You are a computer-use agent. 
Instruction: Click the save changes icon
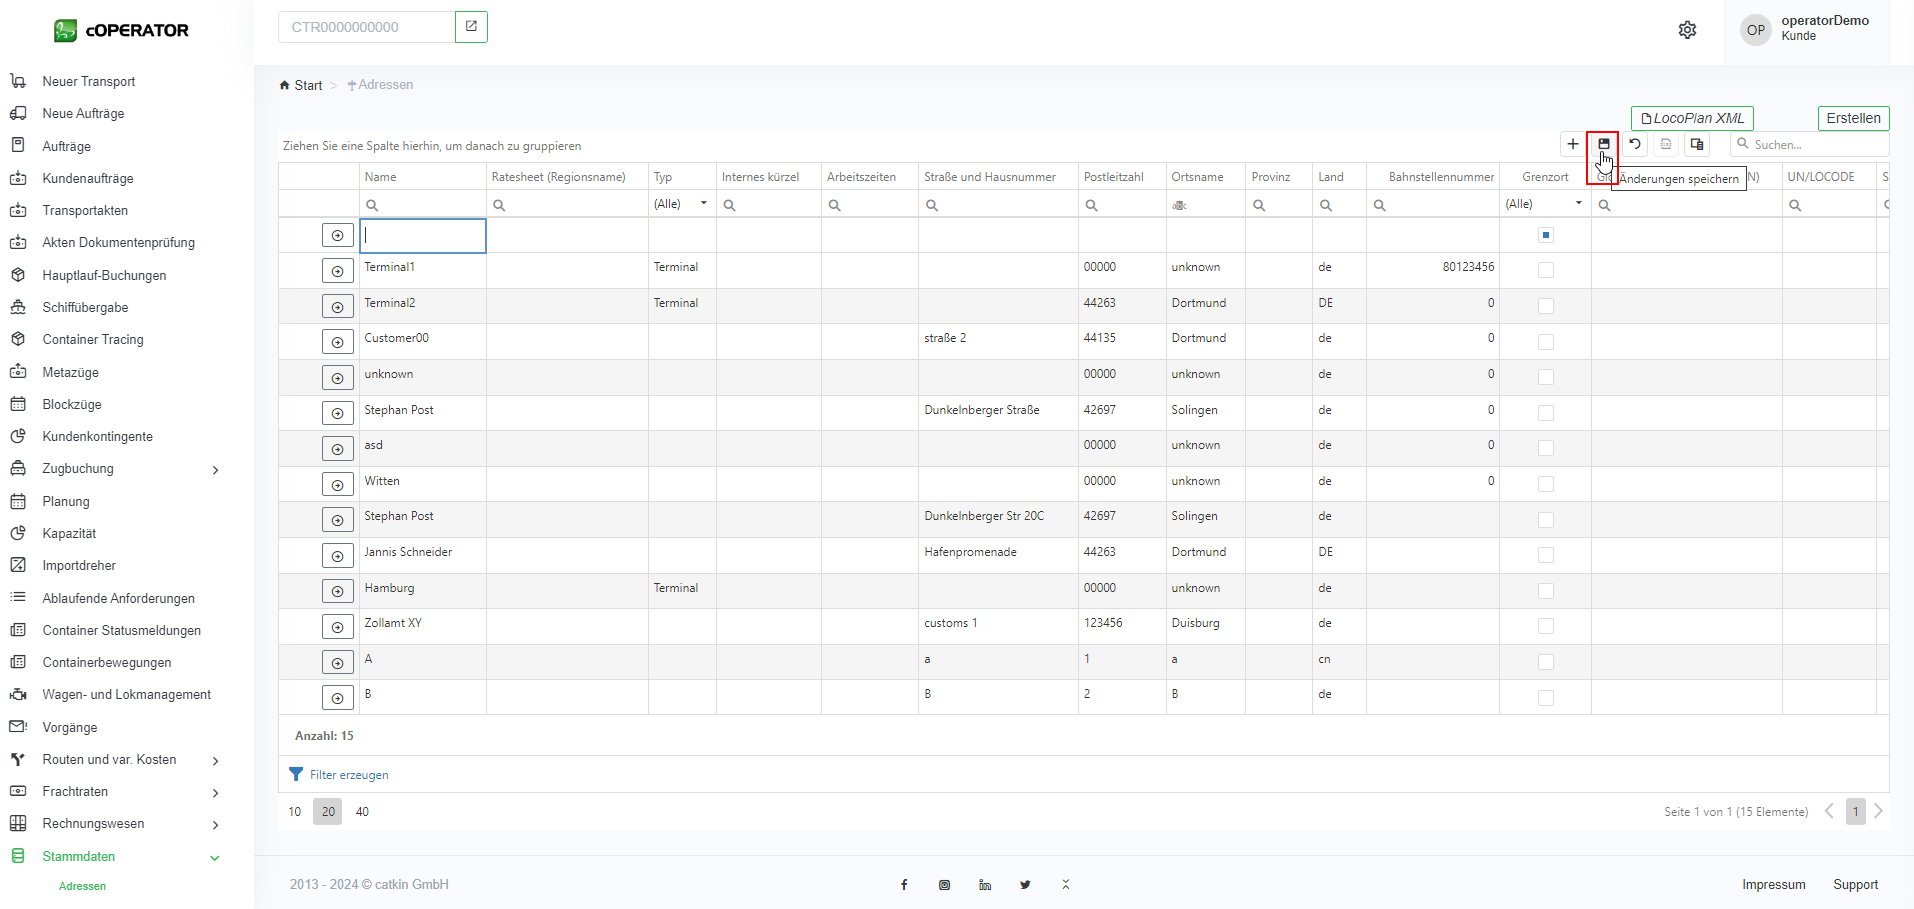(1603, 144)
